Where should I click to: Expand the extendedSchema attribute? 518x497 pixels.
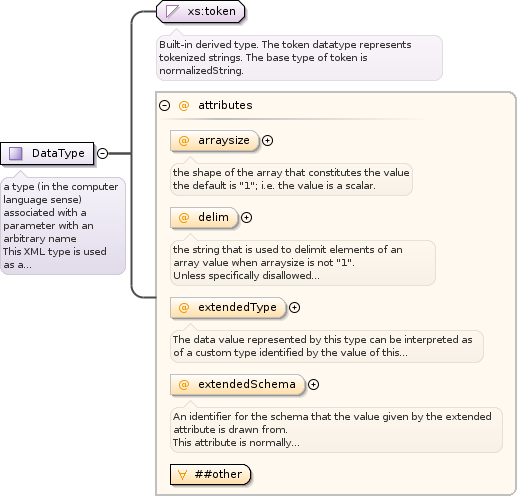coord(313,385)
